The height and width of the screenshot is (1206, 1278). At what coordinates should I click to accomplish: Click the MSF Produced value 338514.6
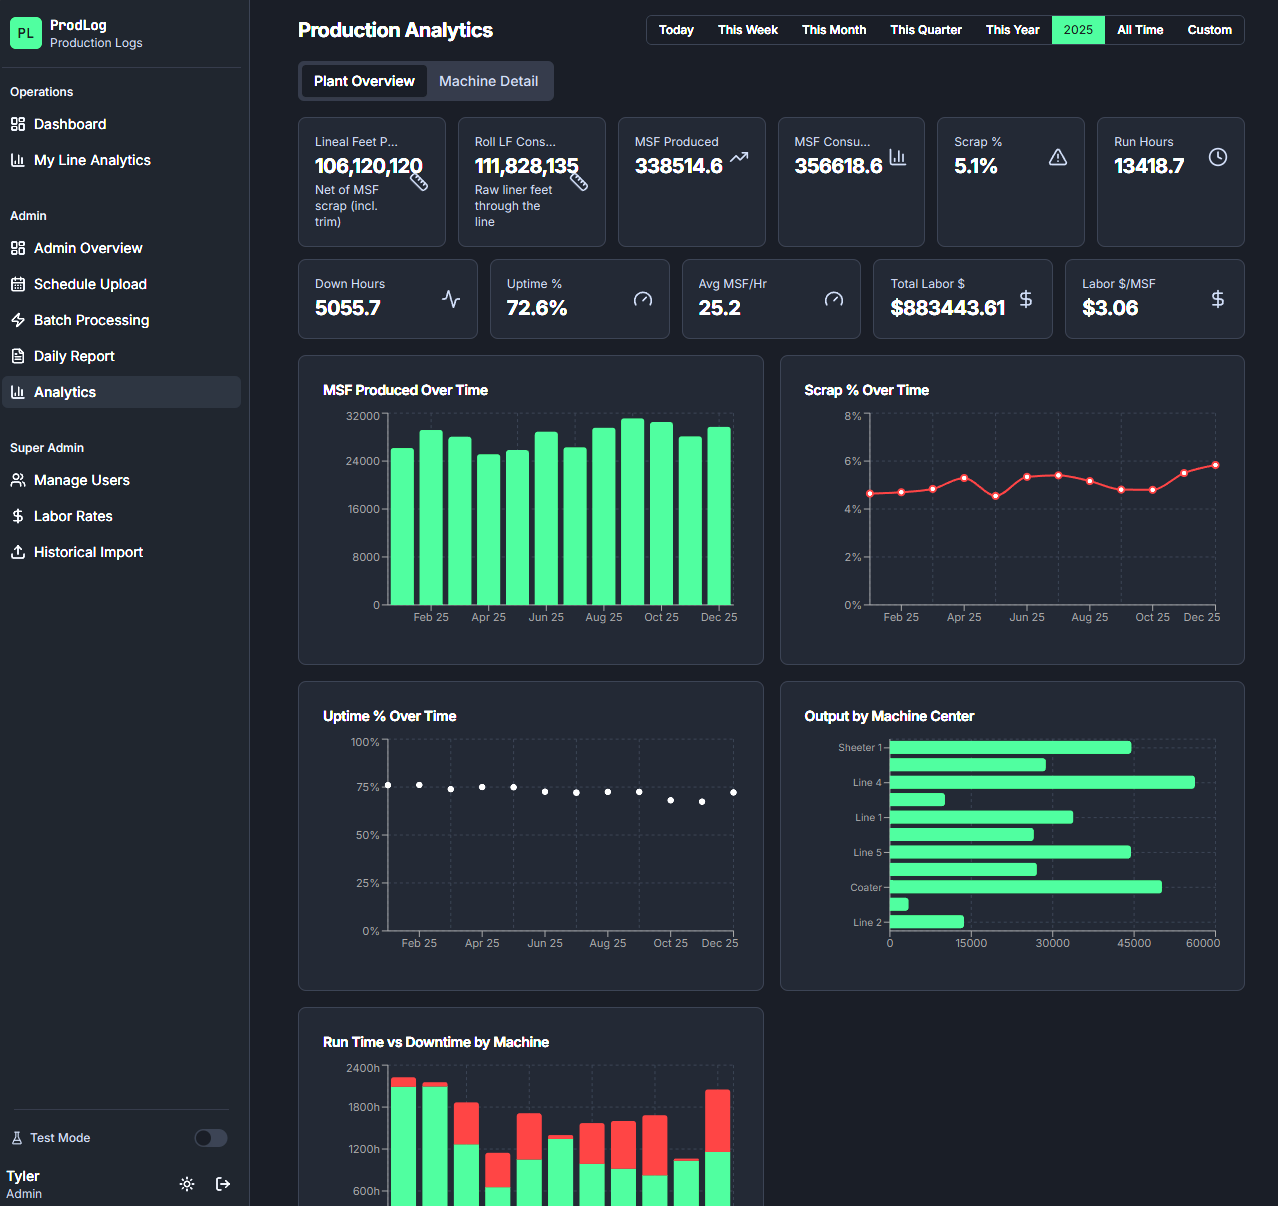point(679,166)
